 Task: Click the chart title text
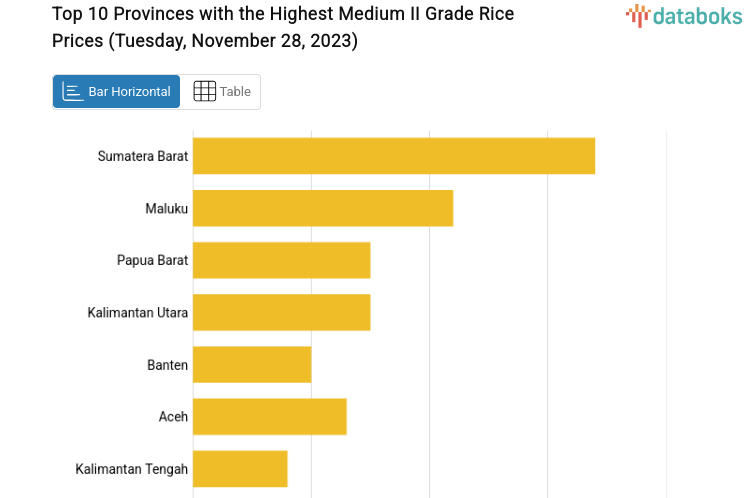coord(285,28)
